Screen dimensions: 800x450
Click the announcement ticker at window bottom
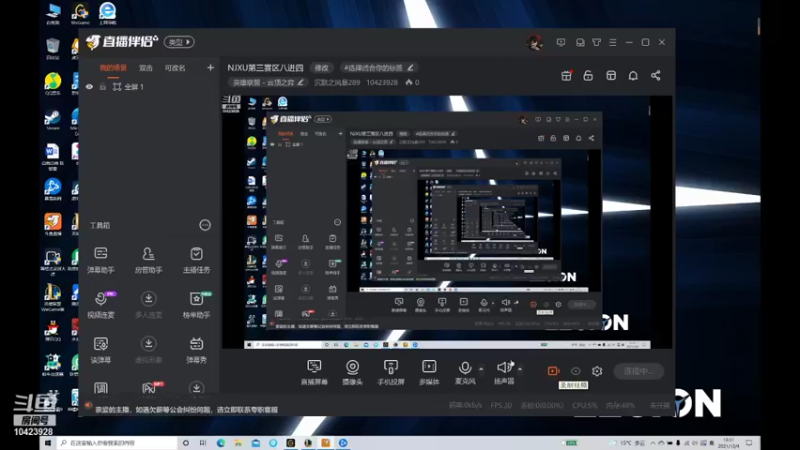tap(186, 409)
